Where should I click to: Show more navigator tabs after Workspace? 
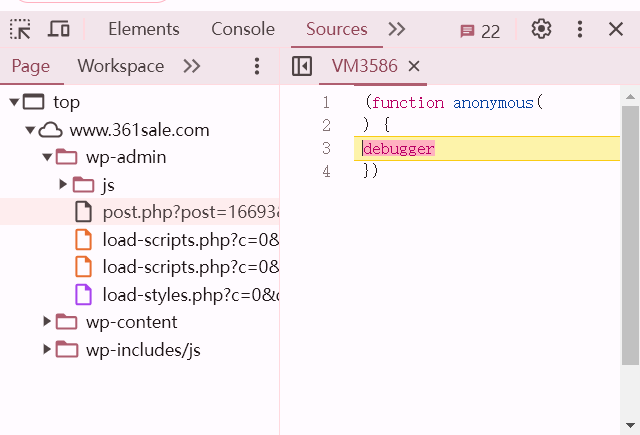[x=192, y=66]
